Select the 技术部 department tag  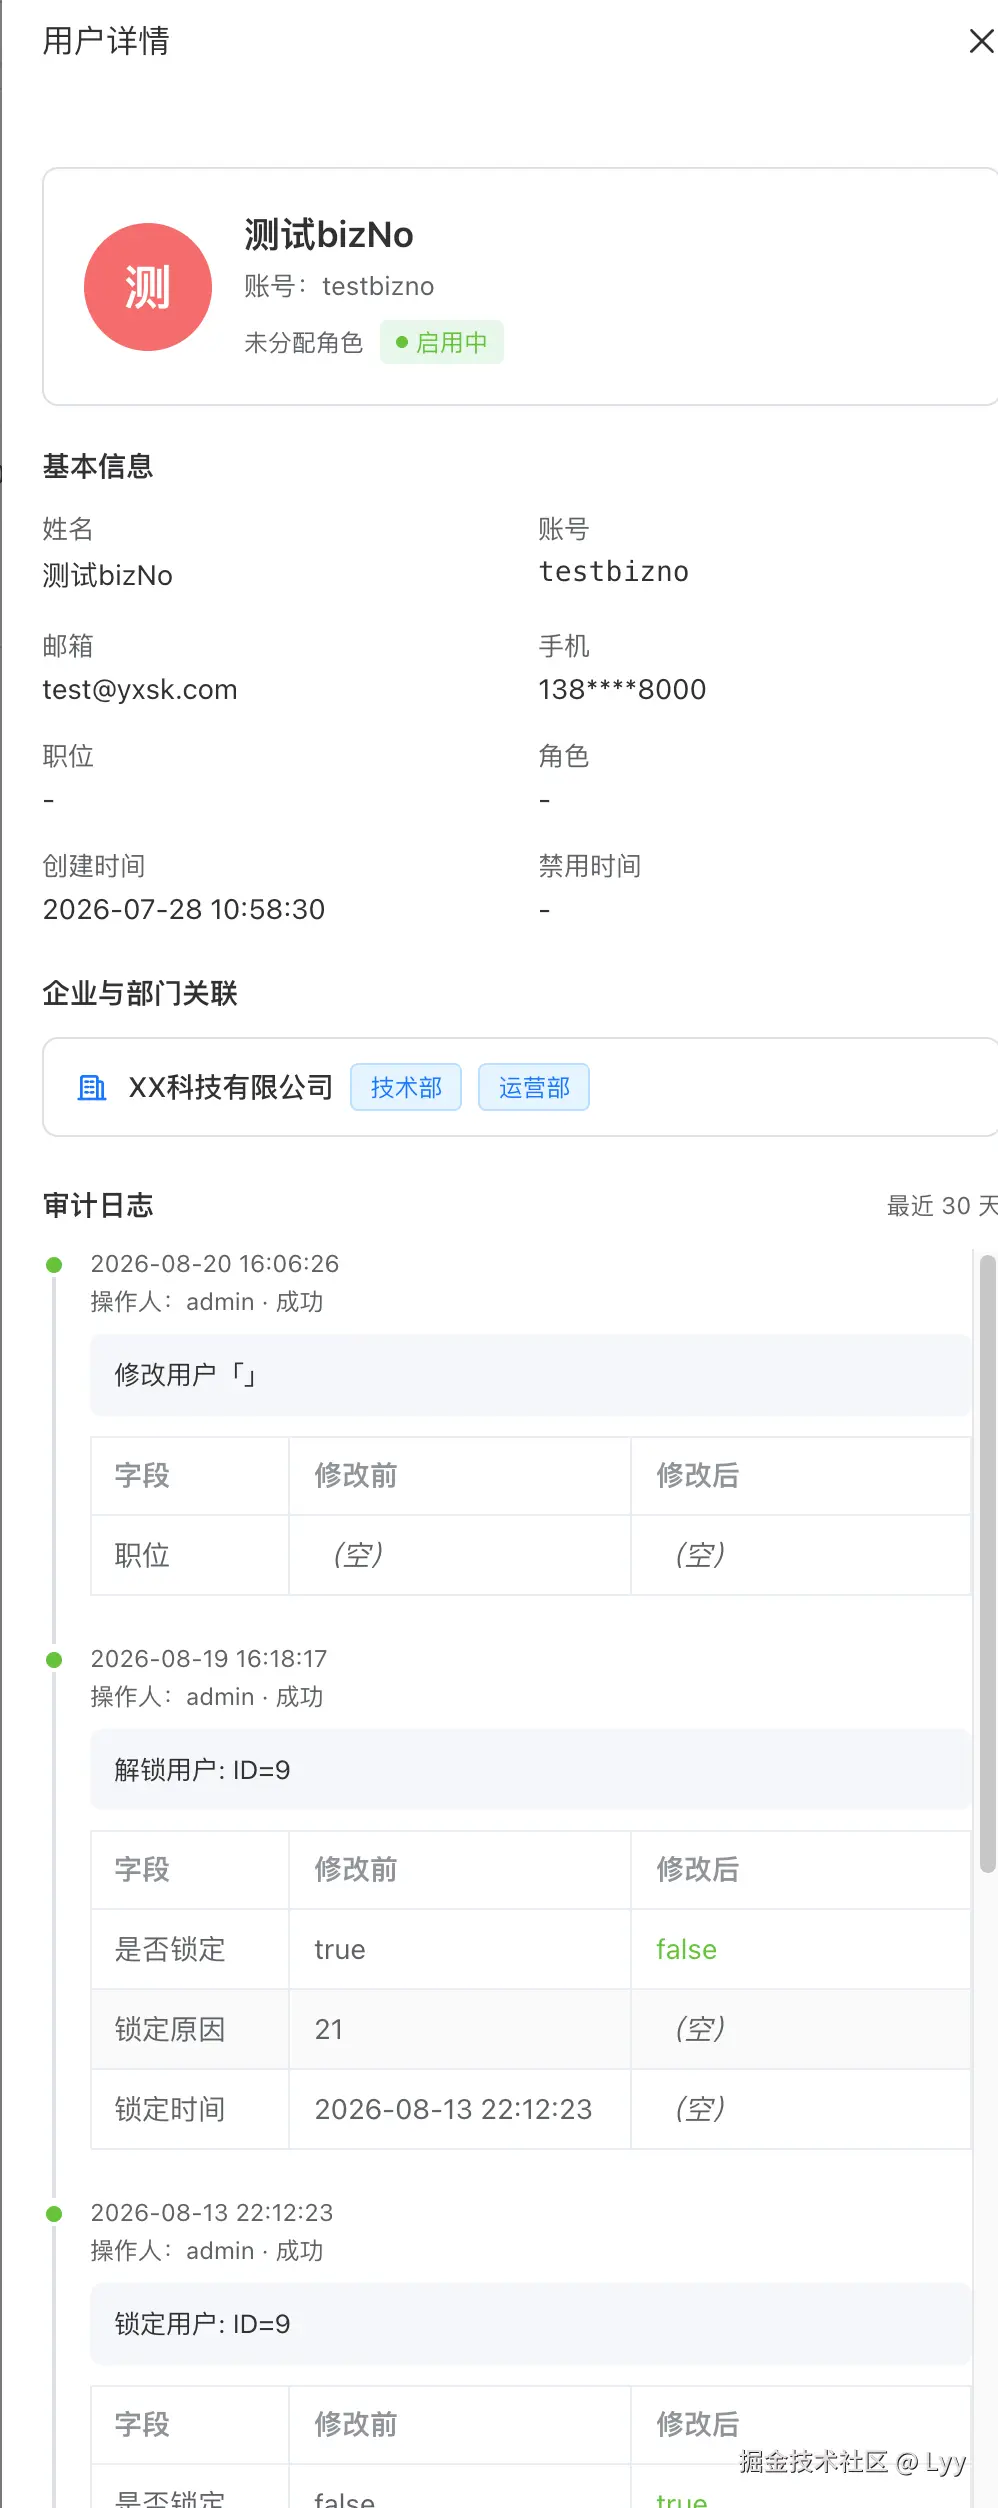coord(406,1087)
